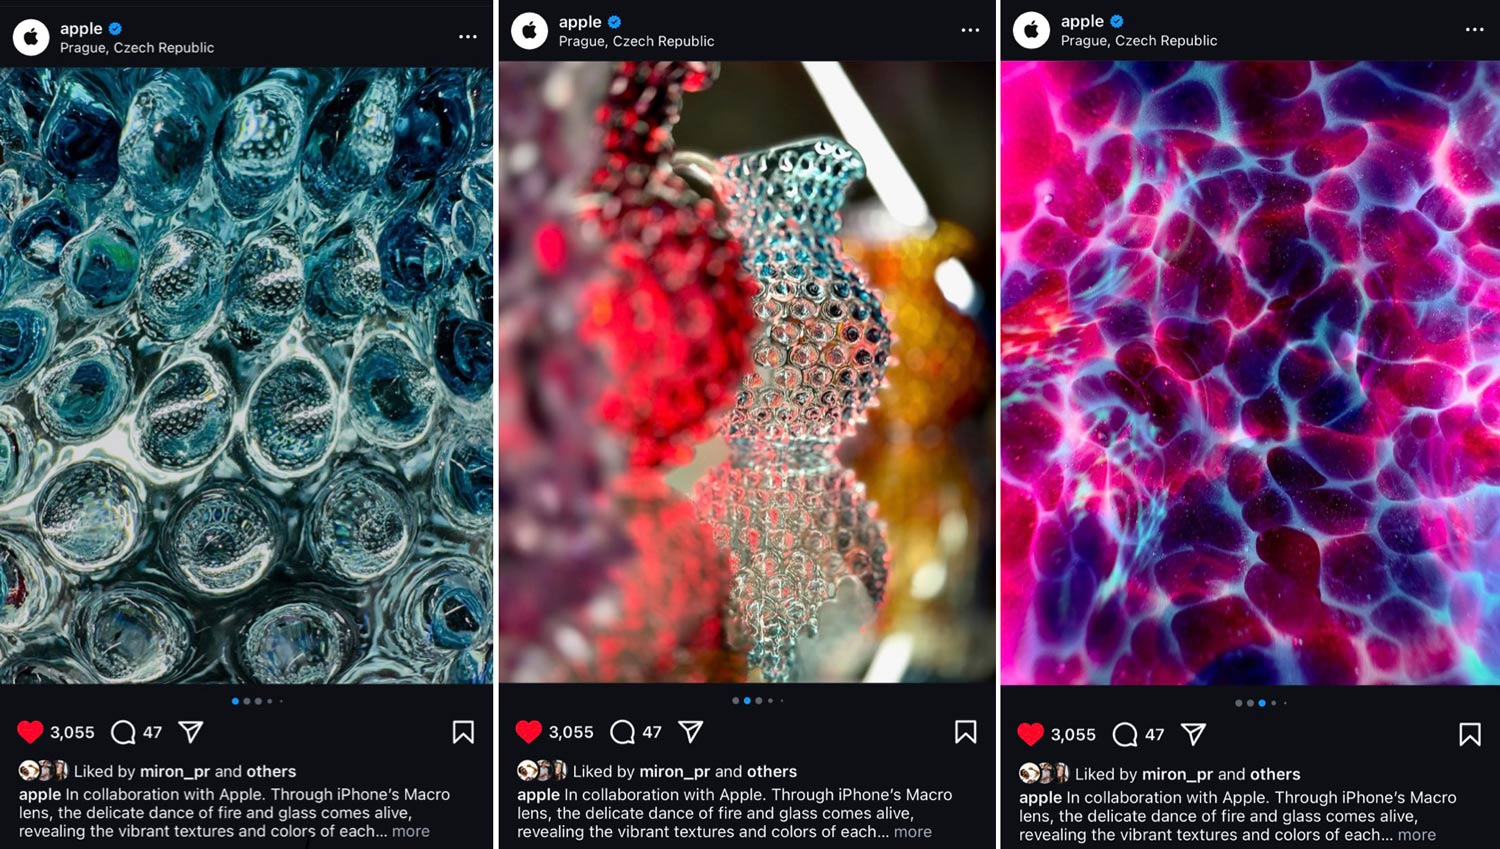1500x849 pixels.
Task: Open miron_pr profile from middle post likes
Action: [674, 771]
